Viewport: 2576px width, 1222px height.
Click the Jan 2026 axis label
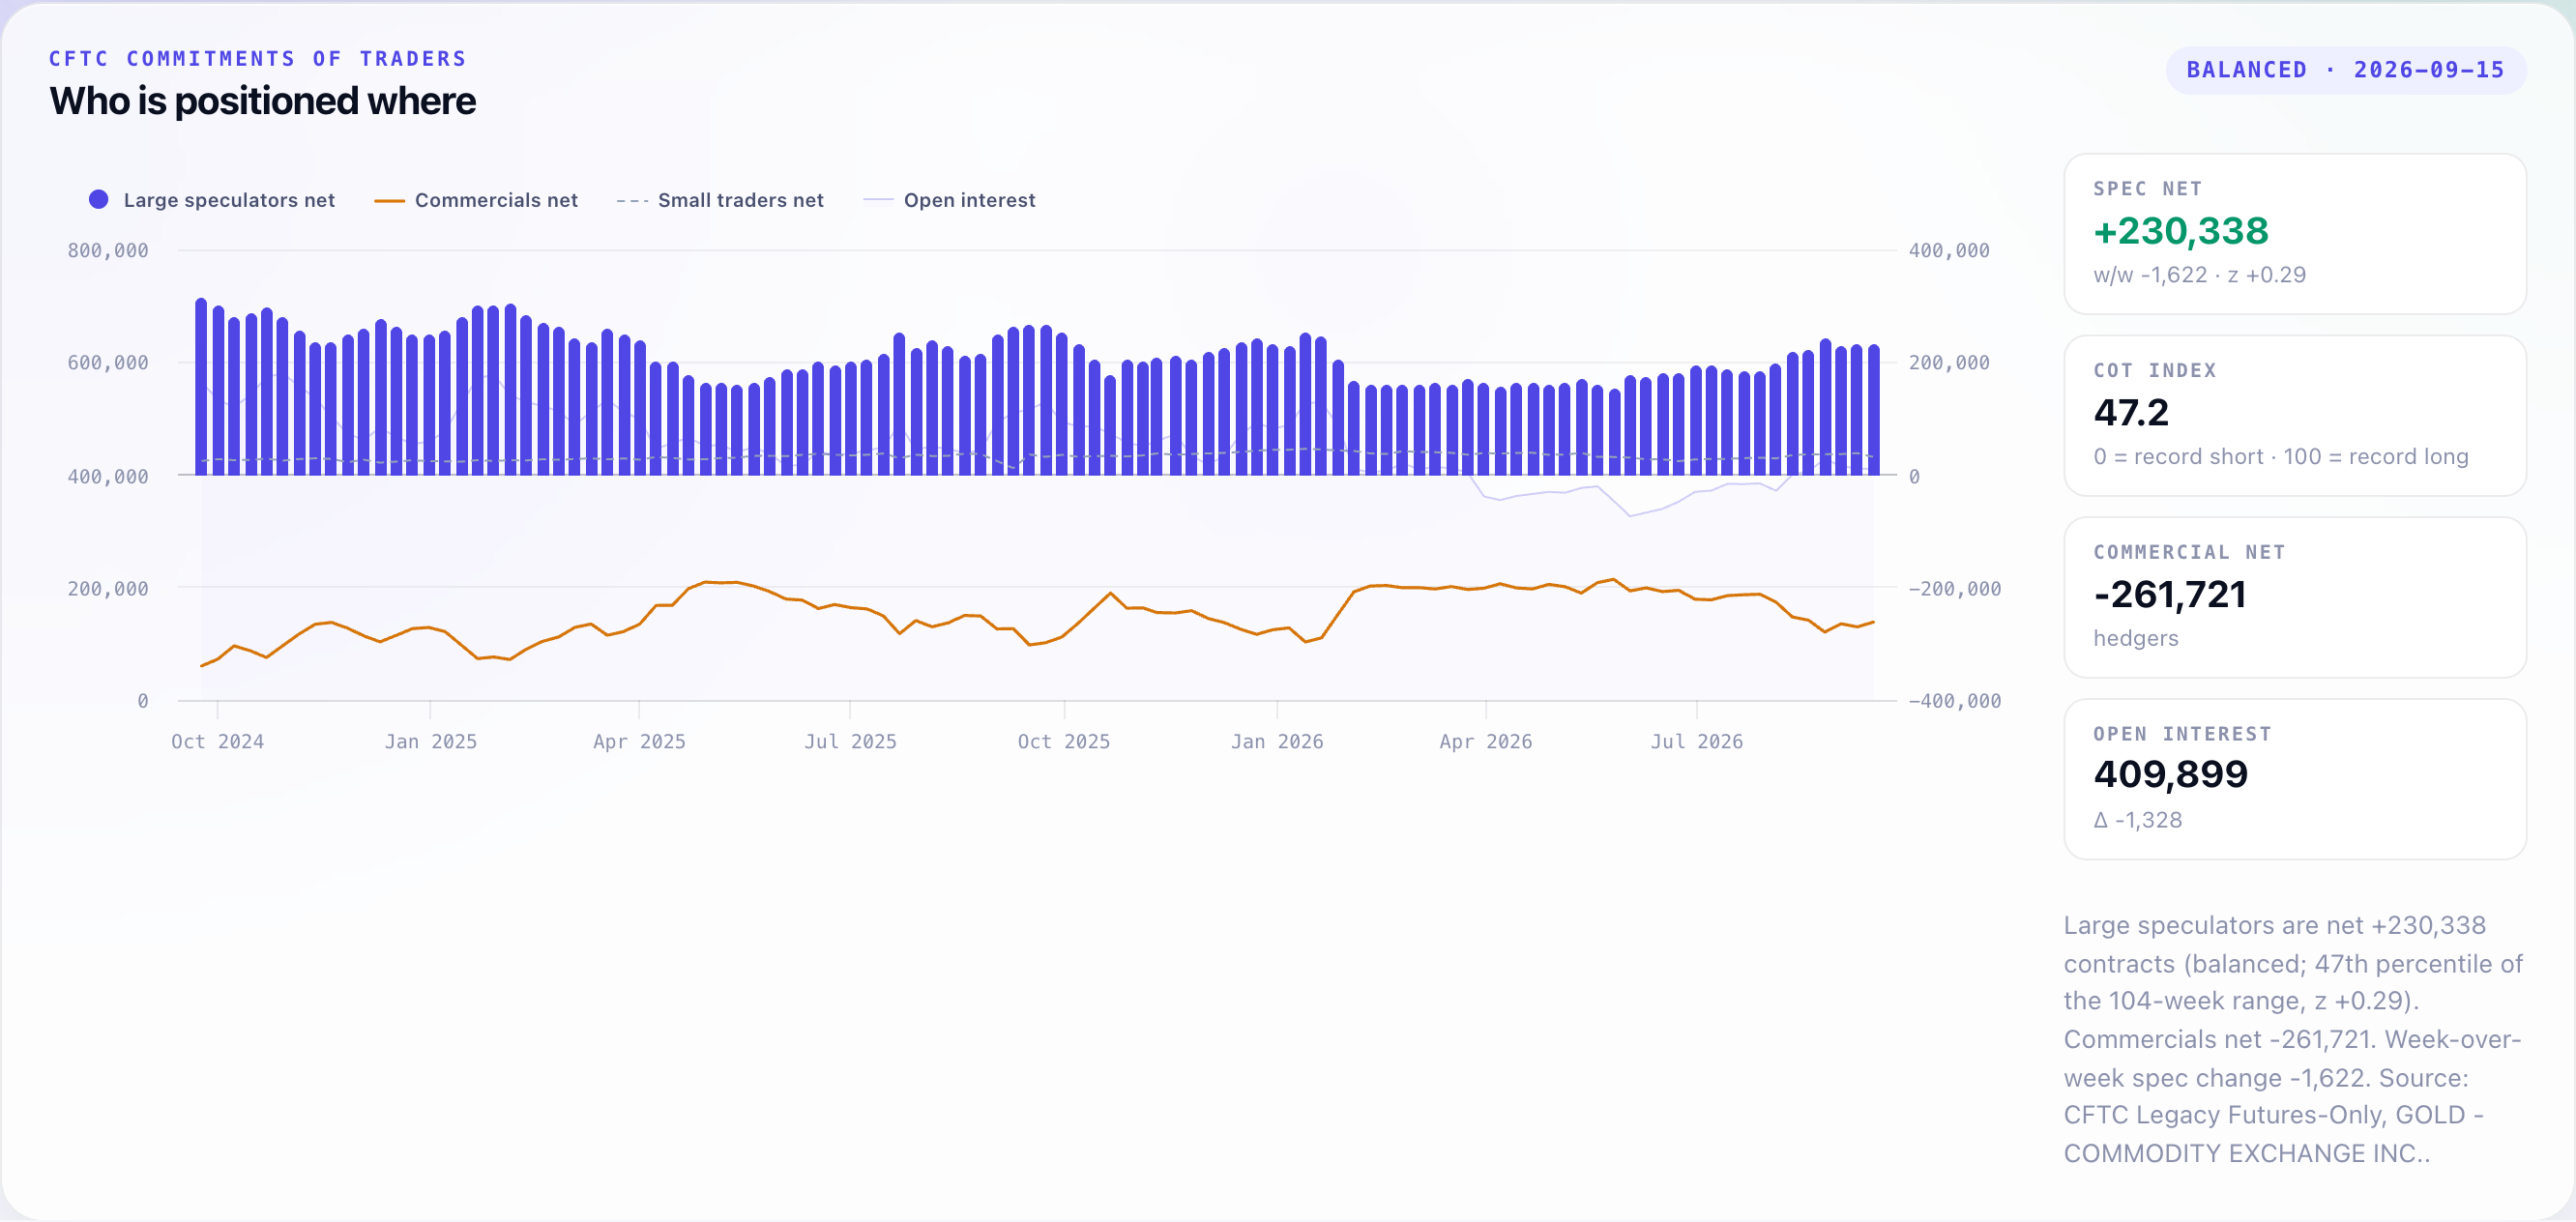coord(1277,741)
